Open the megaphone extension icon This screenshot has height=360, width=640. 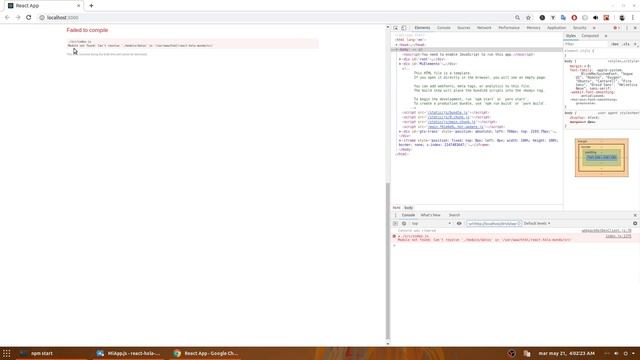[x=596, y=18]
